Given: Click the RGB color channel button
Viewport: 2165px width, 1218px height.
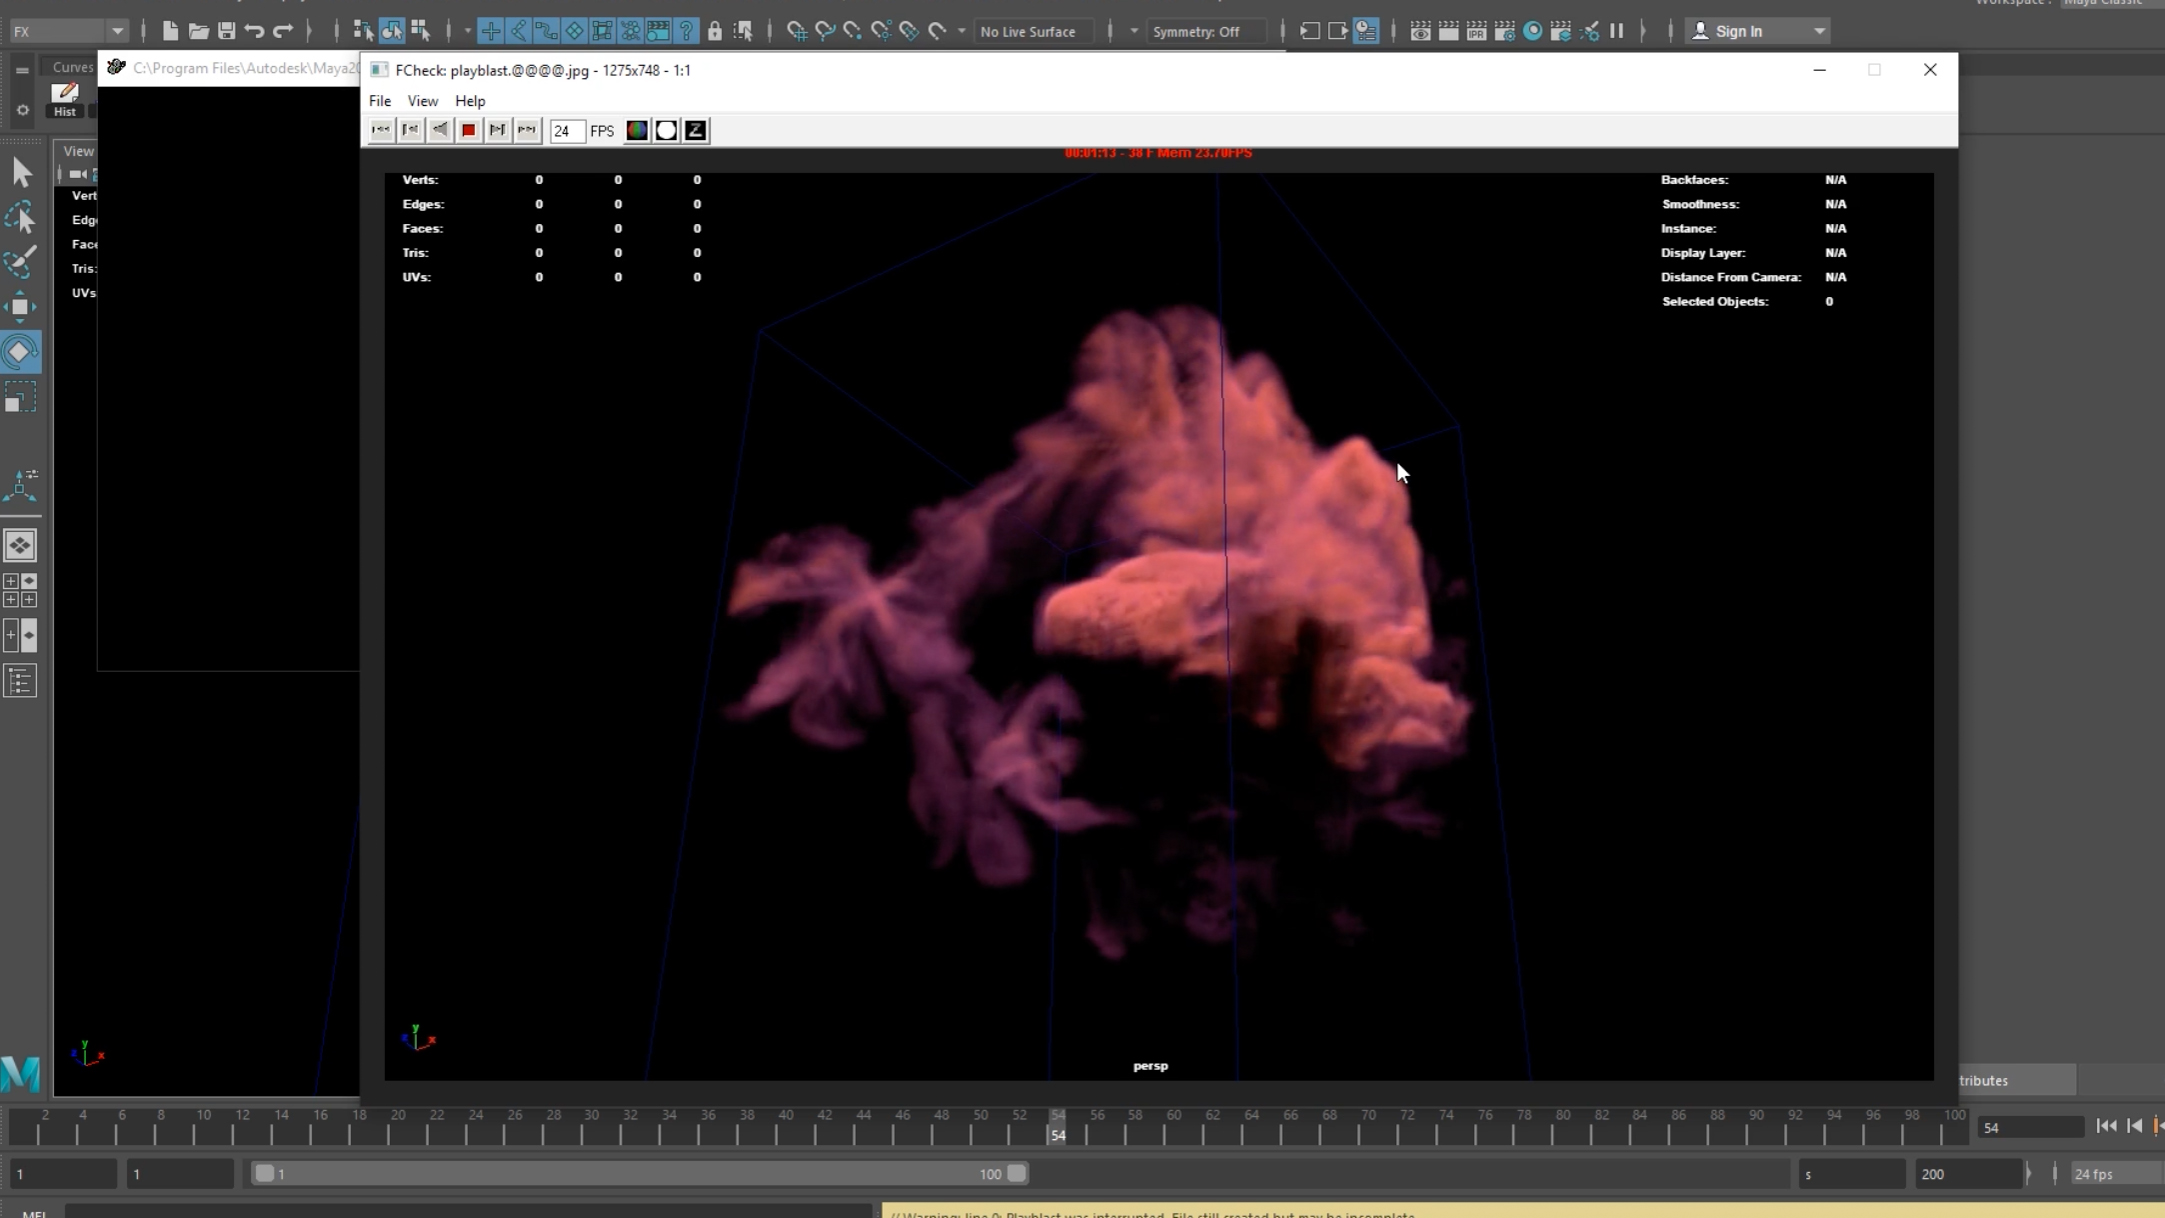Looking at the screenshot, I should pos(636,130).
